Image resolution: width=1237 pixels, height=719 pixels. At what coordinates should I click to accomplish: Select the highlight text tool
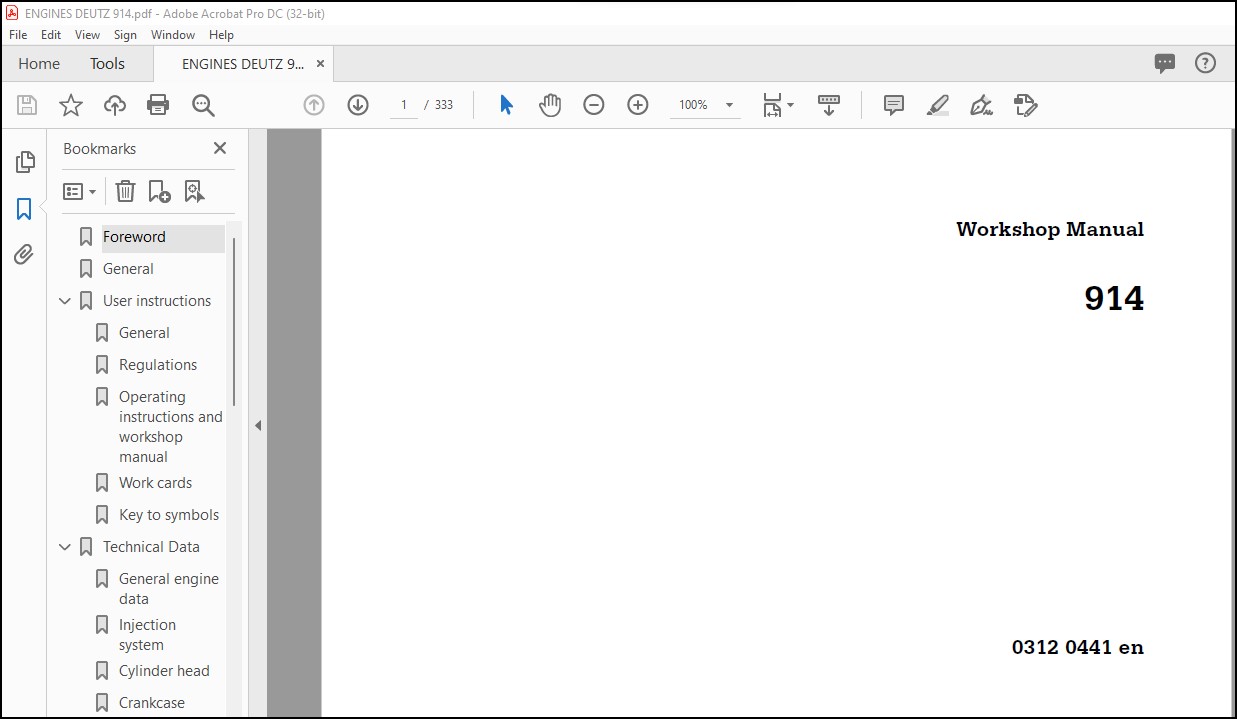click(x=938, y=105)
